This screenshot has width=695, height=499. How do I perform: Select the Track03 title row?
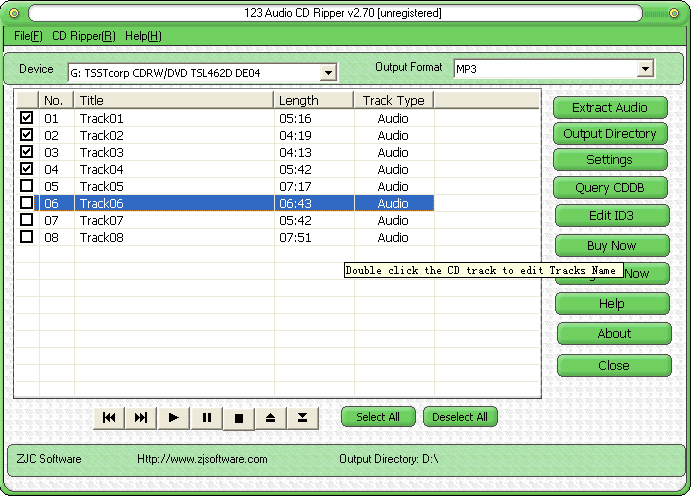click(102, 153)
